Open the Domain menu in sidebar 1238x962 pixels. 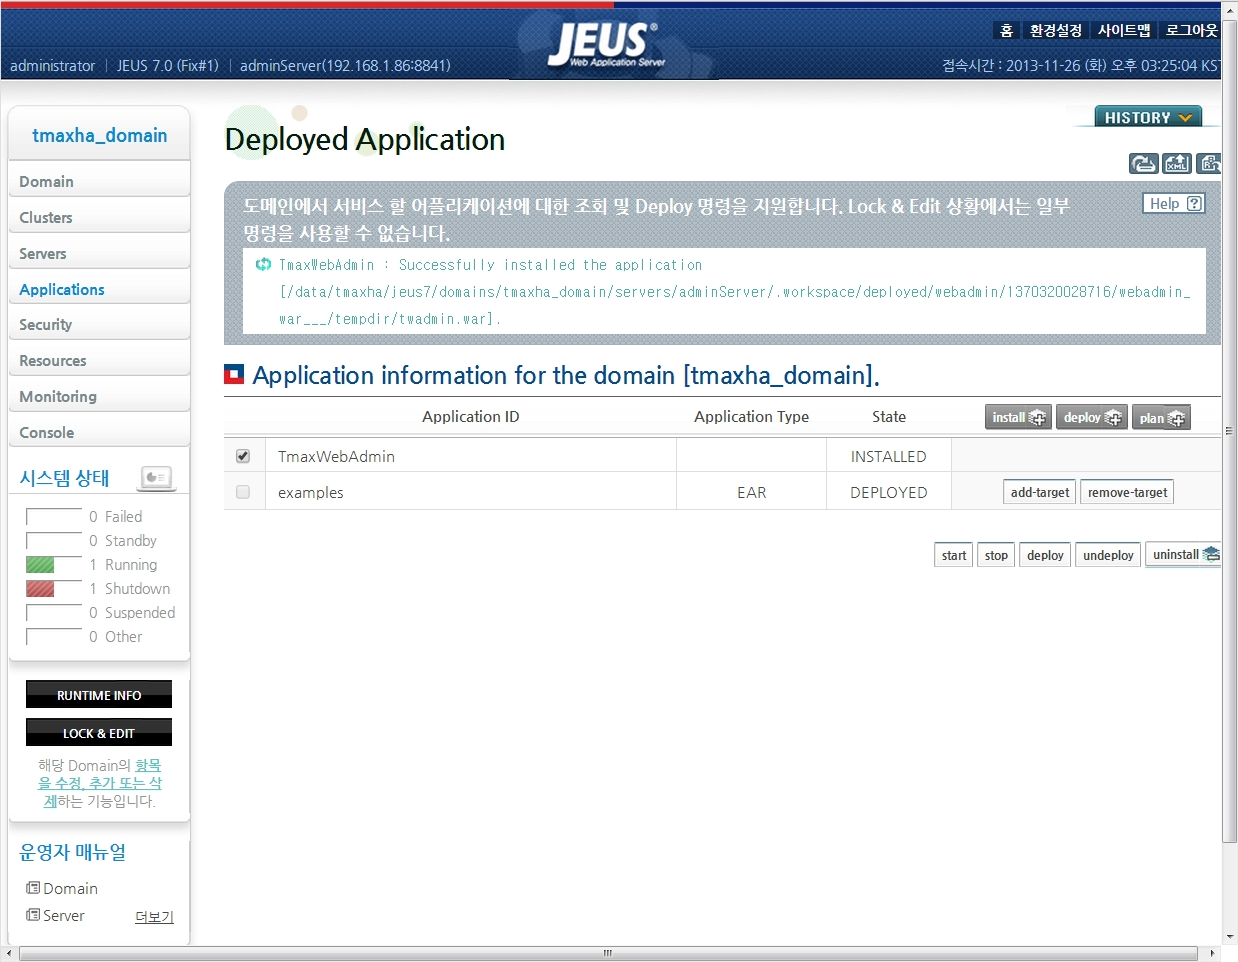pos(99,181)
